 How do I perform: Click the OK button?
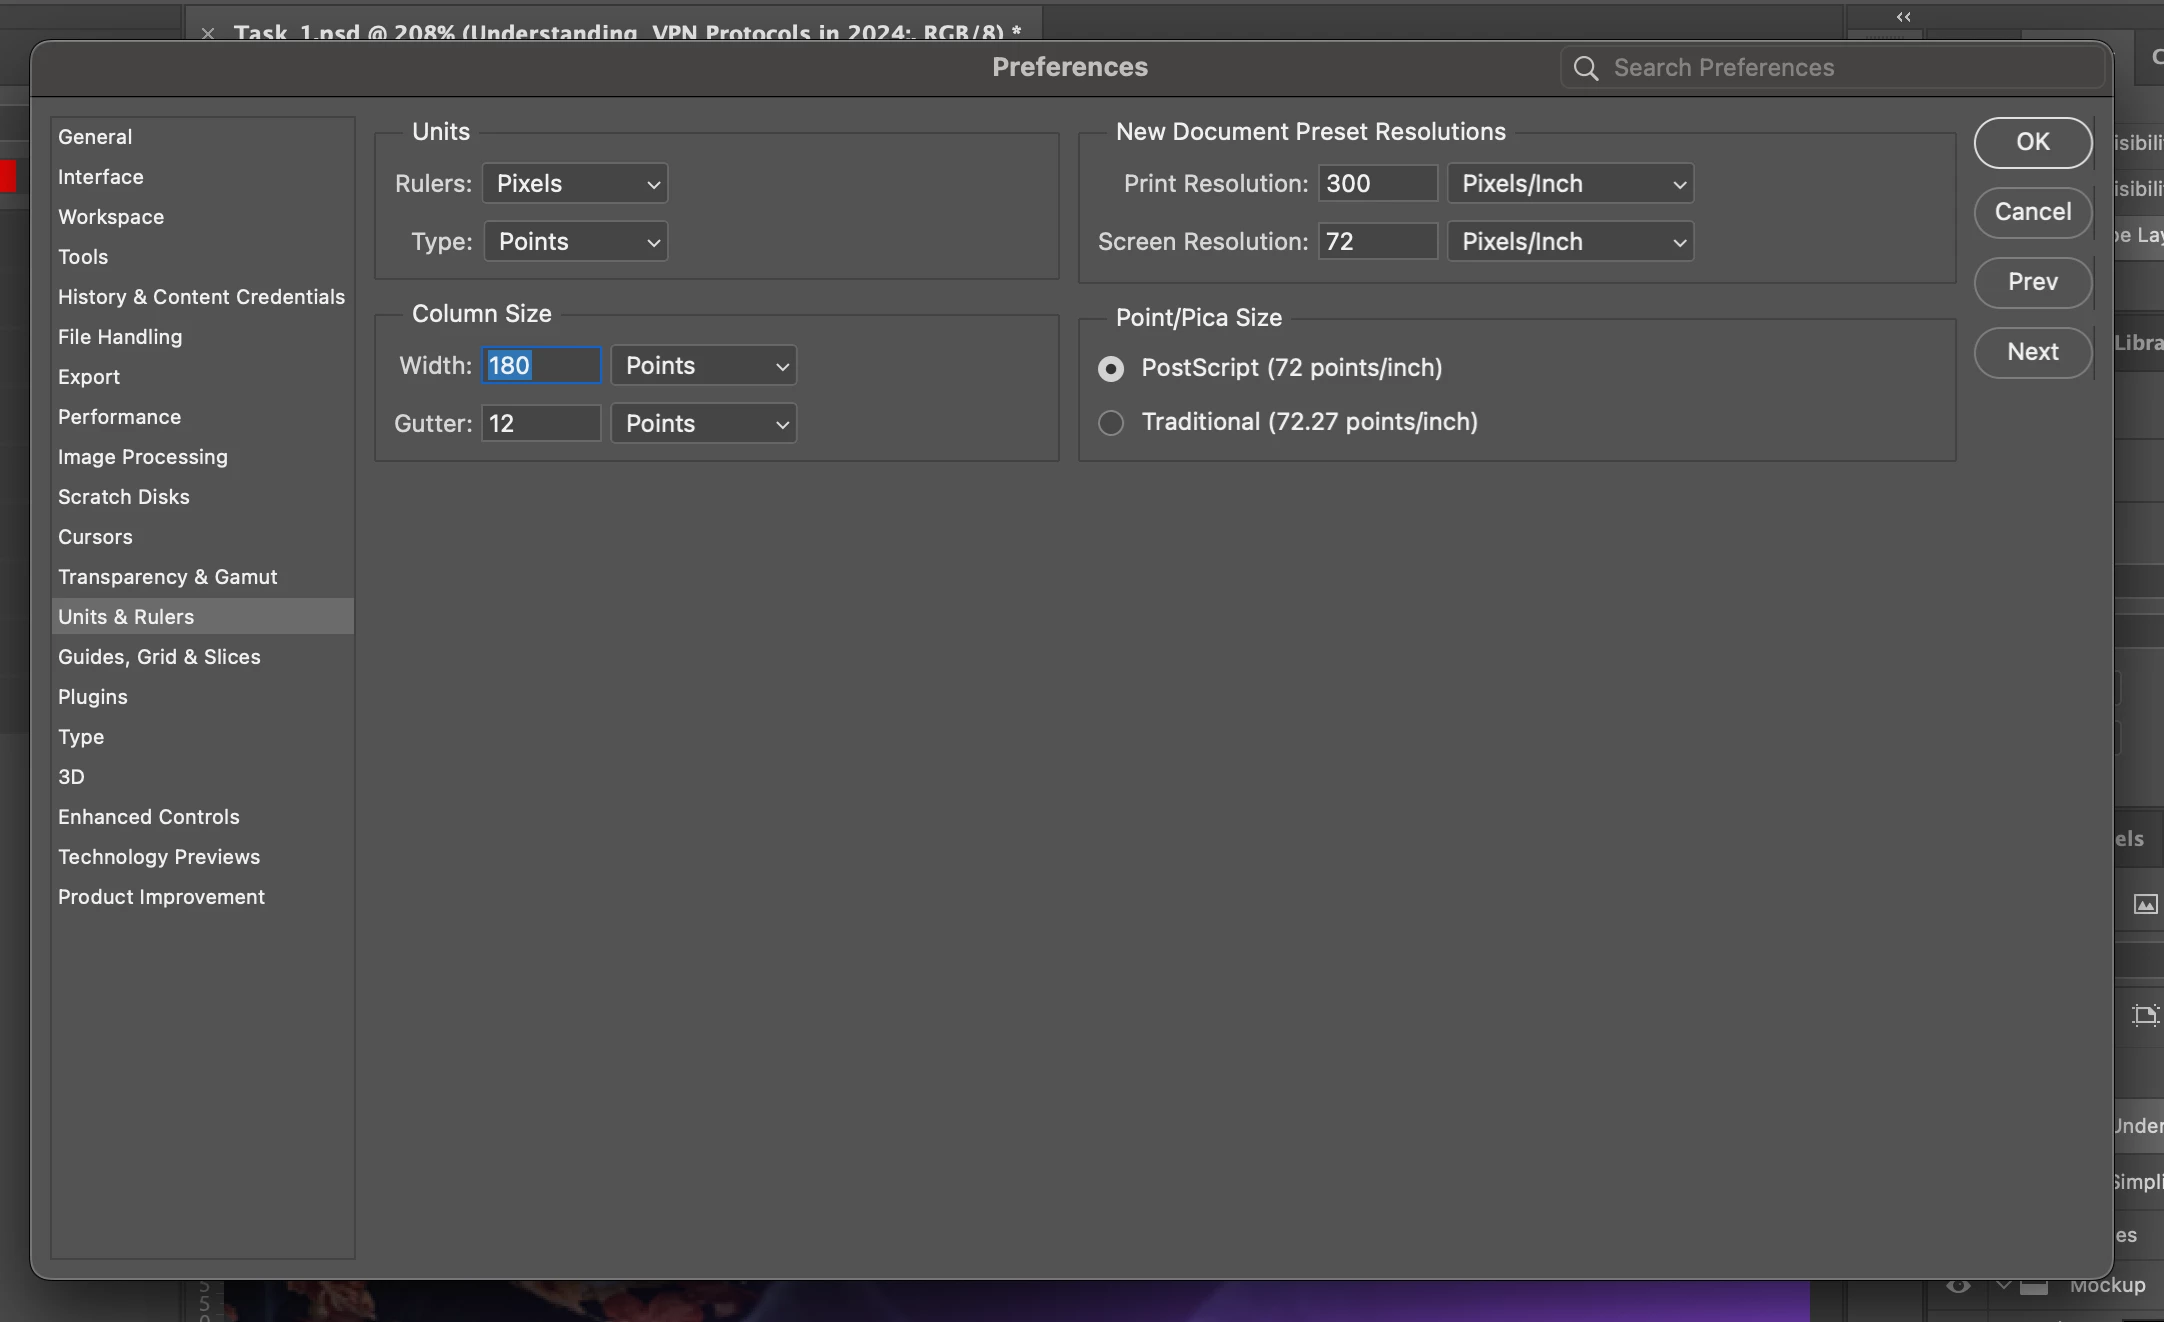click(x=2032, y=142)
